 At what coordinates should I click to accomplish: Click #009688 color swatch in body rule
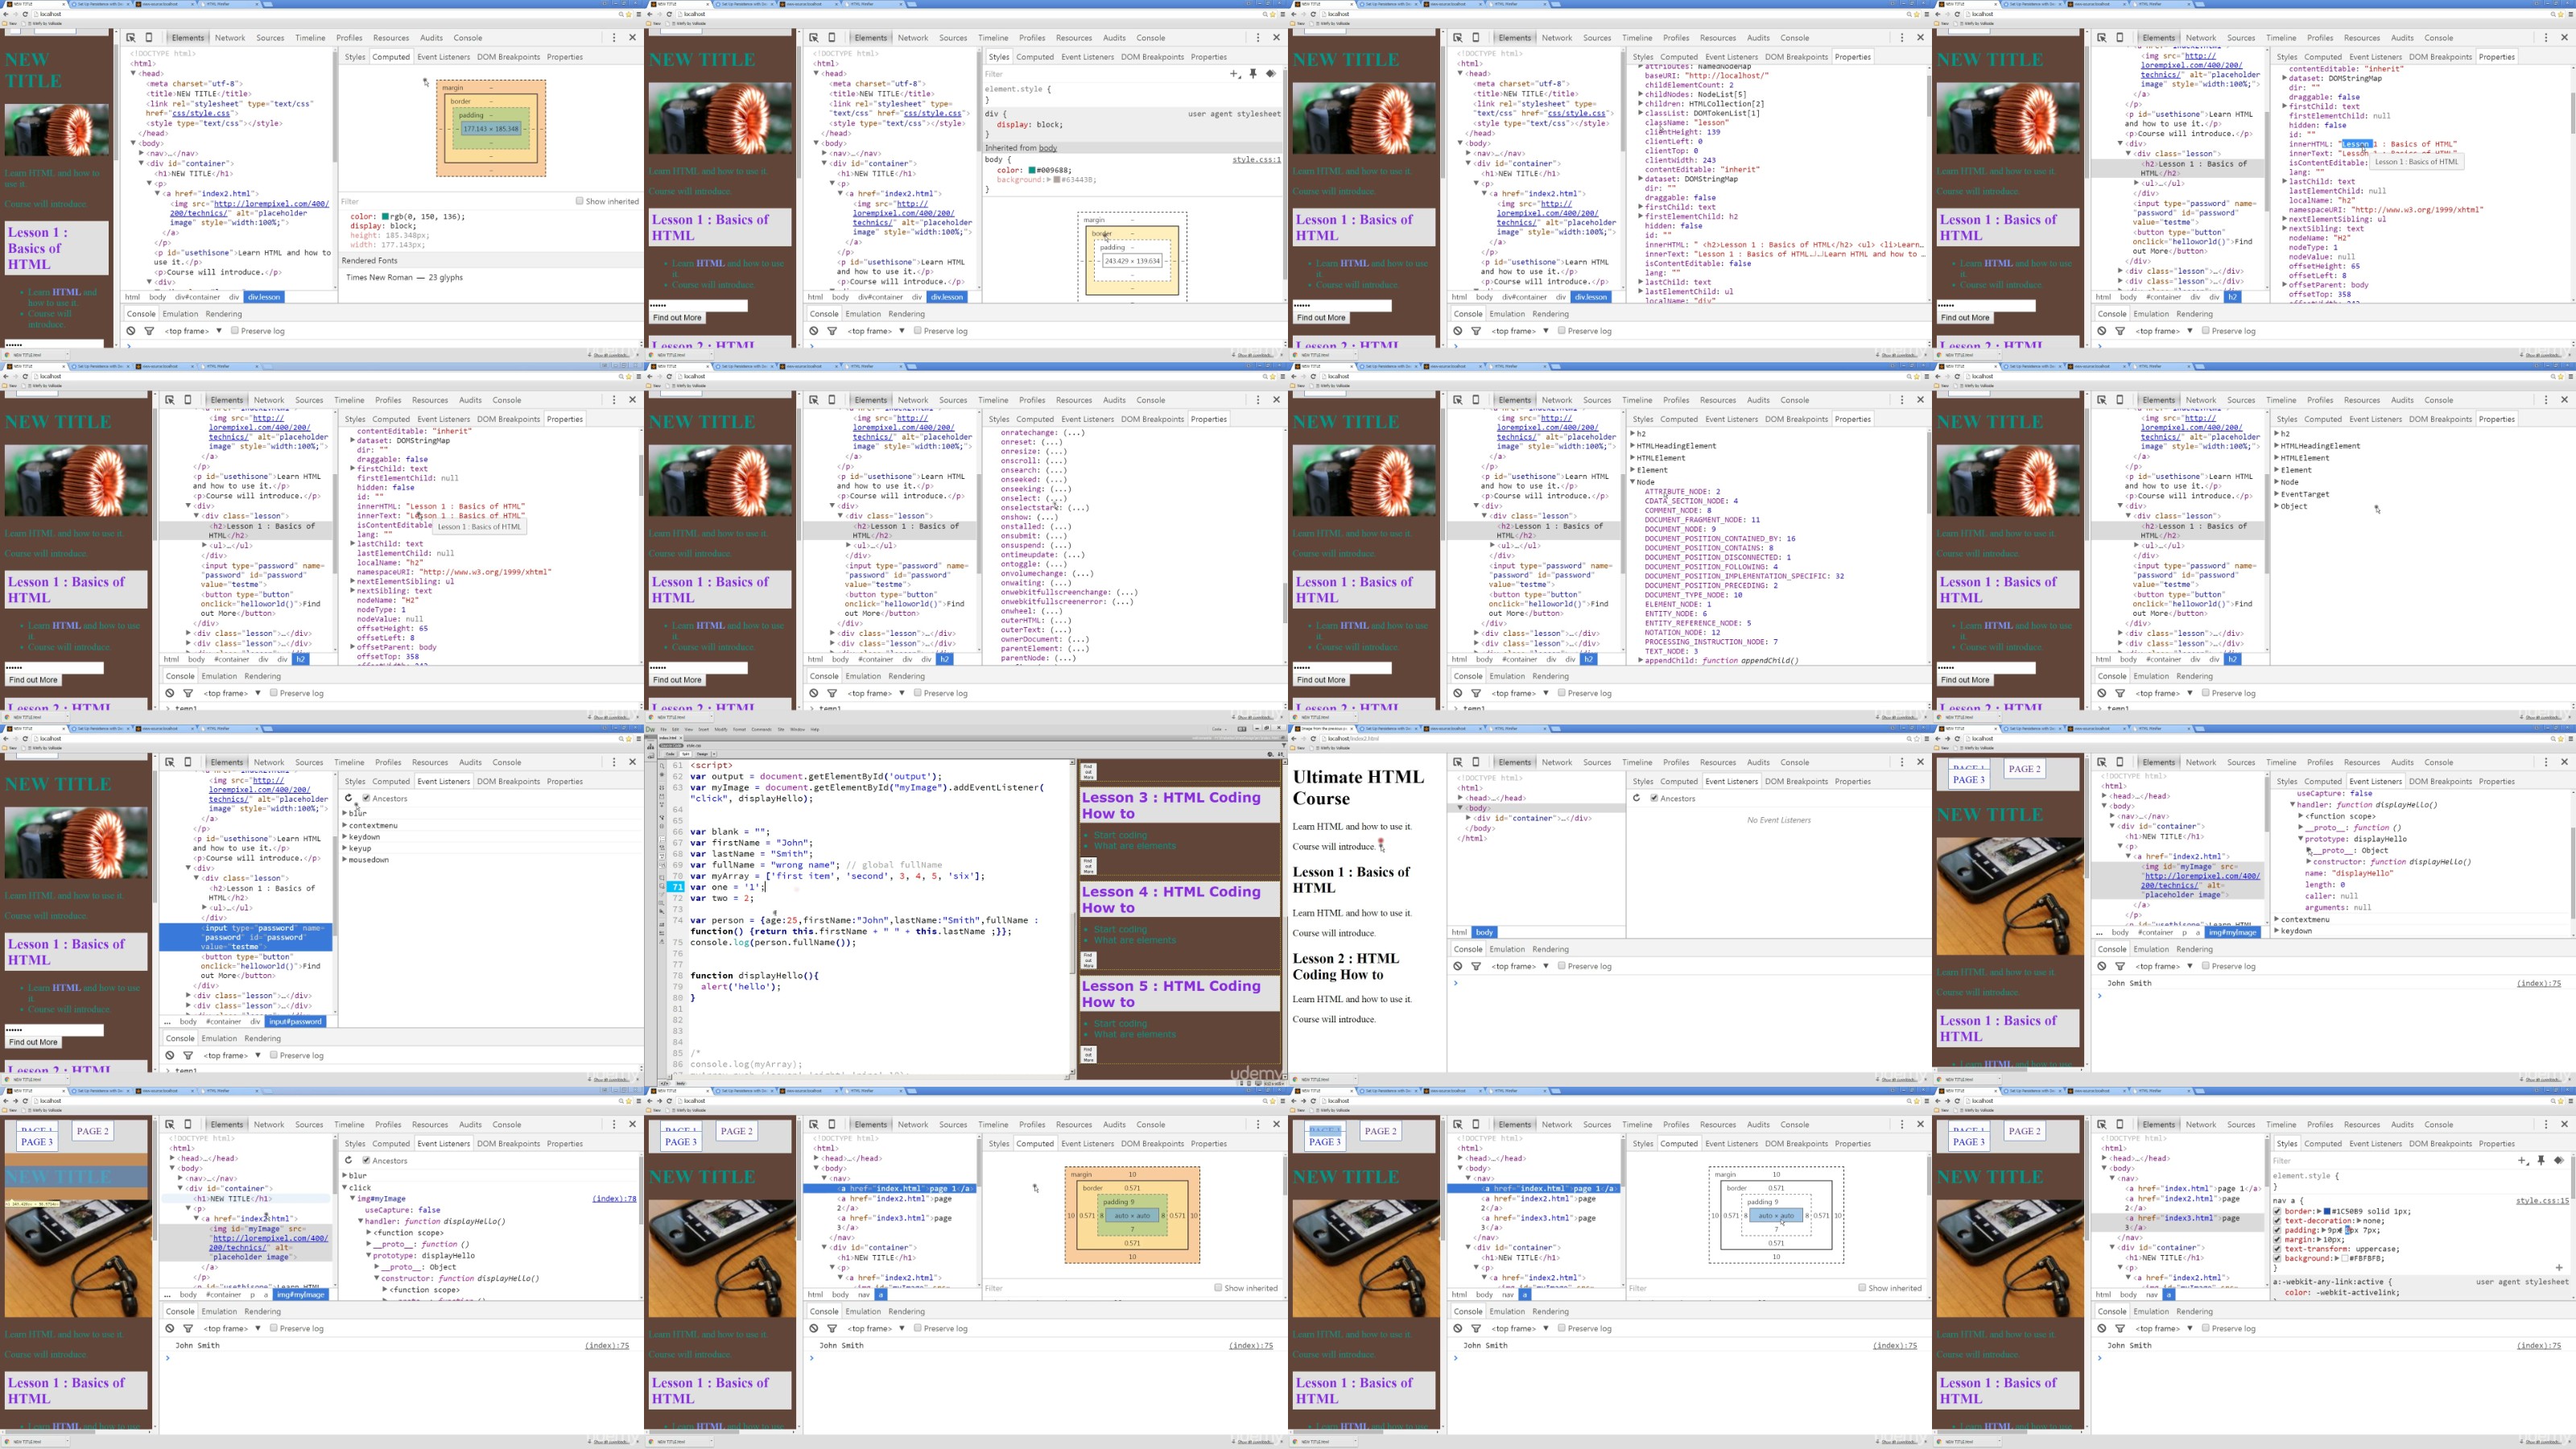click(x=1032, y=170)
